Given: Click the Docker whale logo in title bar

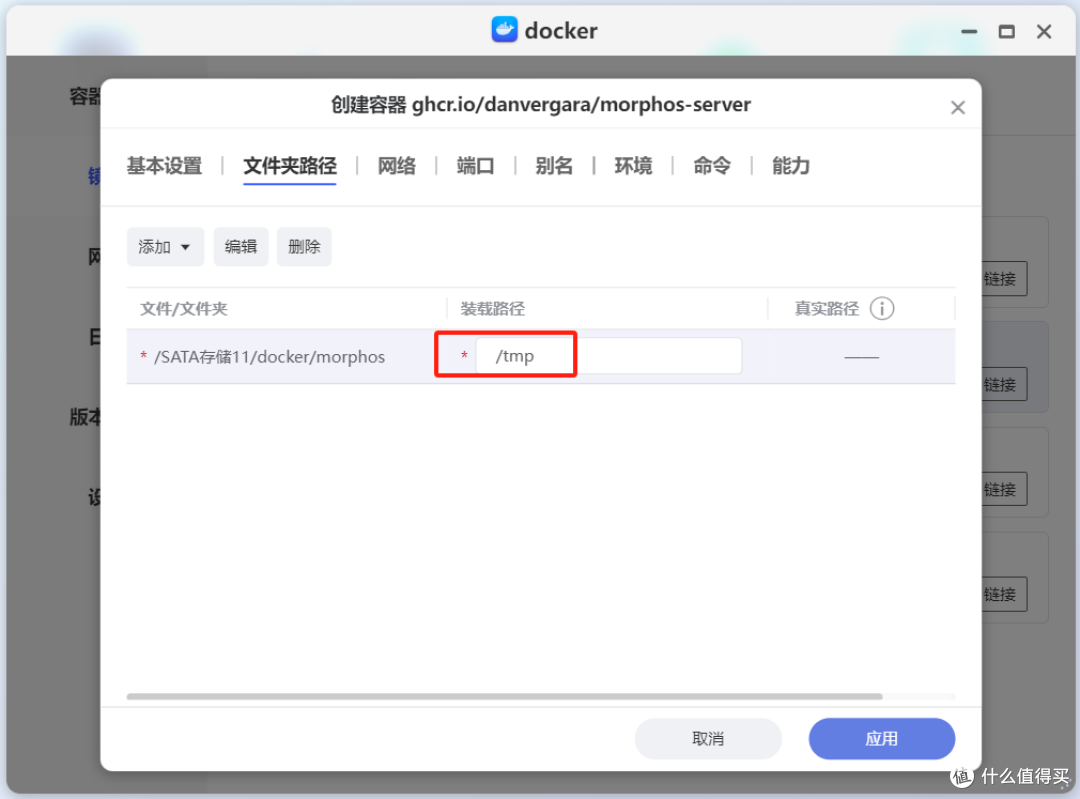Looking at the screenshot, I should click(504, 30).
